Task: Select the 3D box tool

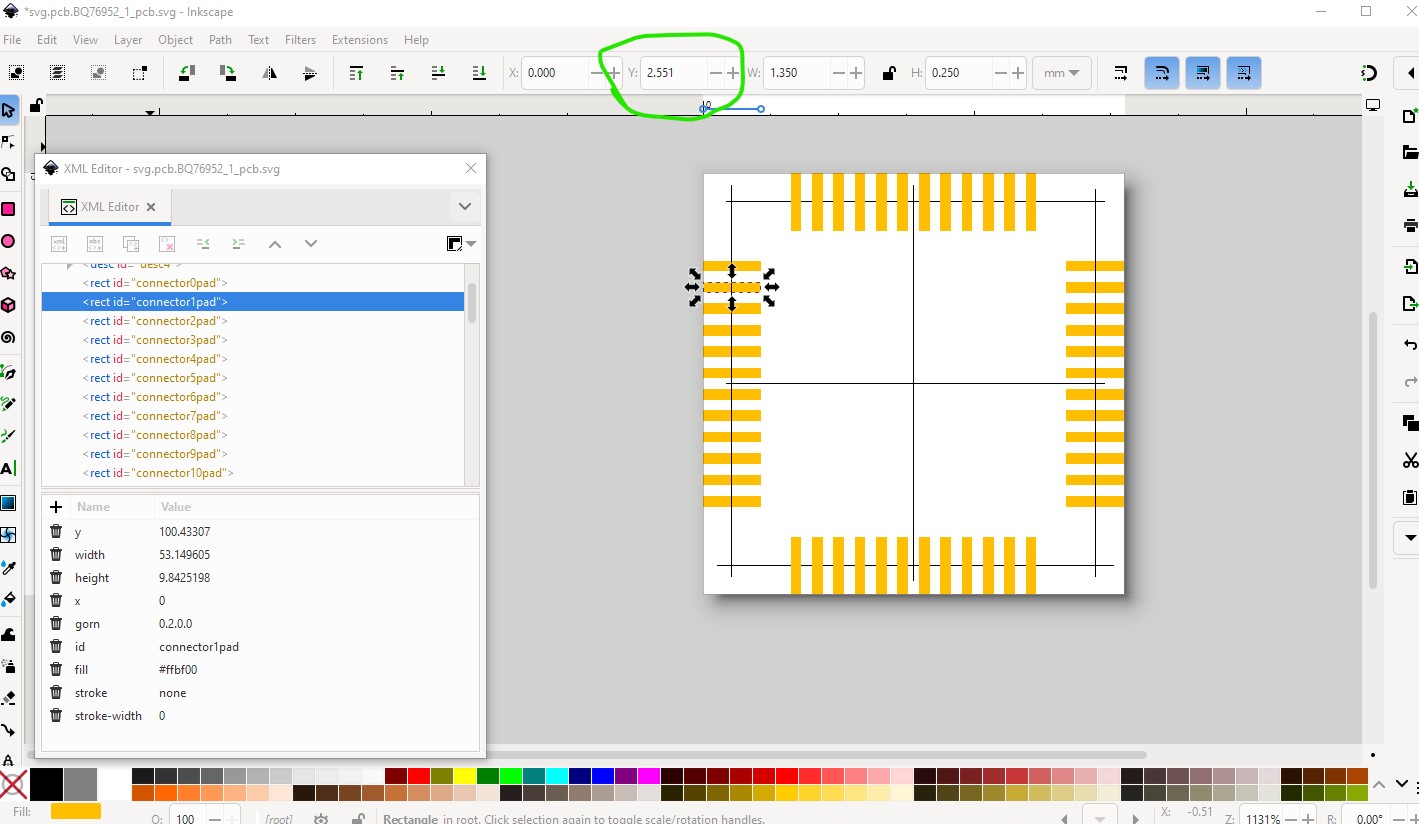Action: 8,305
